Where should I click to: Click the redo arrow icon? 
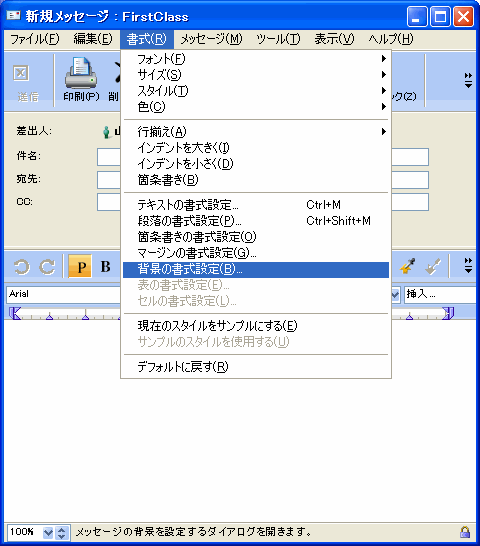coord(47,267)
